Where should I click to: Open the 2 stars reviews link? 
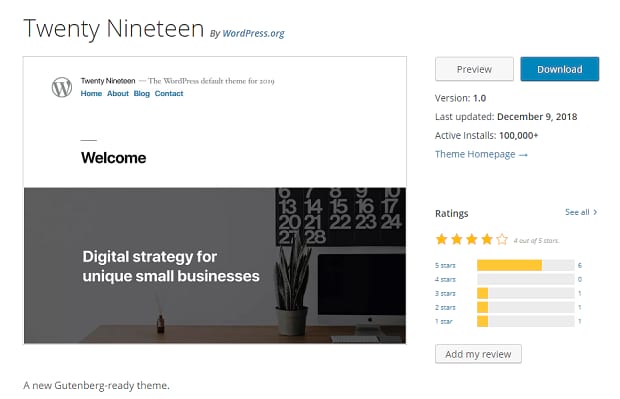[445, 307]
